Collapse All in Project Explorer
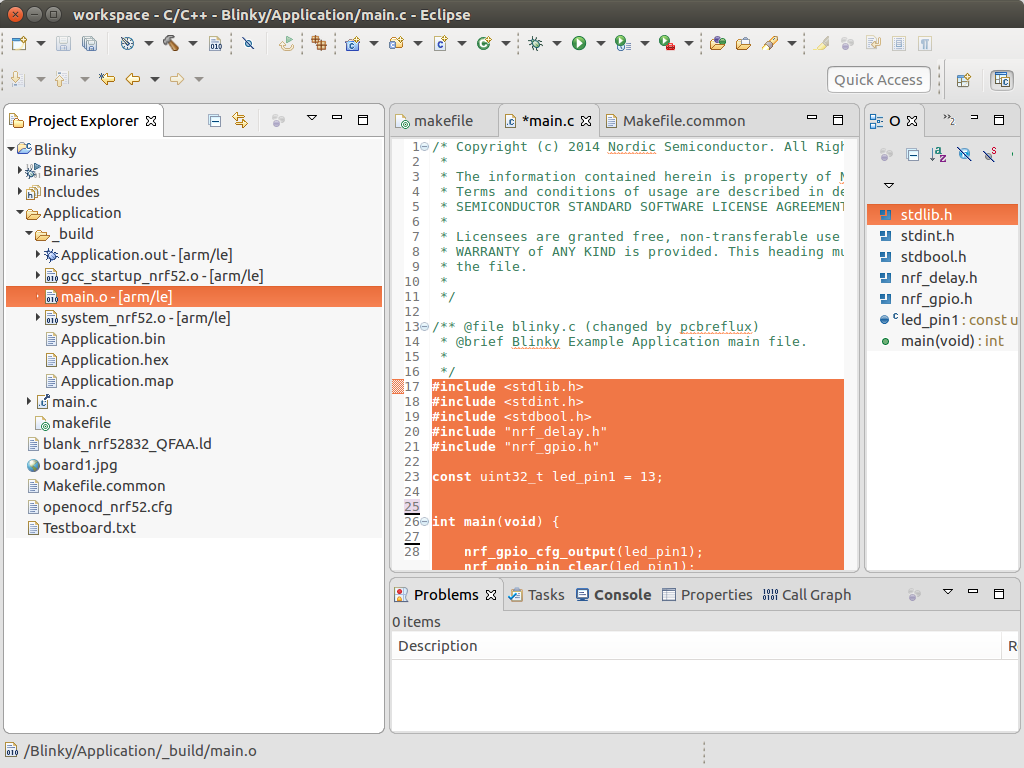The image size is (1024, 768). (x=214, y=120)
